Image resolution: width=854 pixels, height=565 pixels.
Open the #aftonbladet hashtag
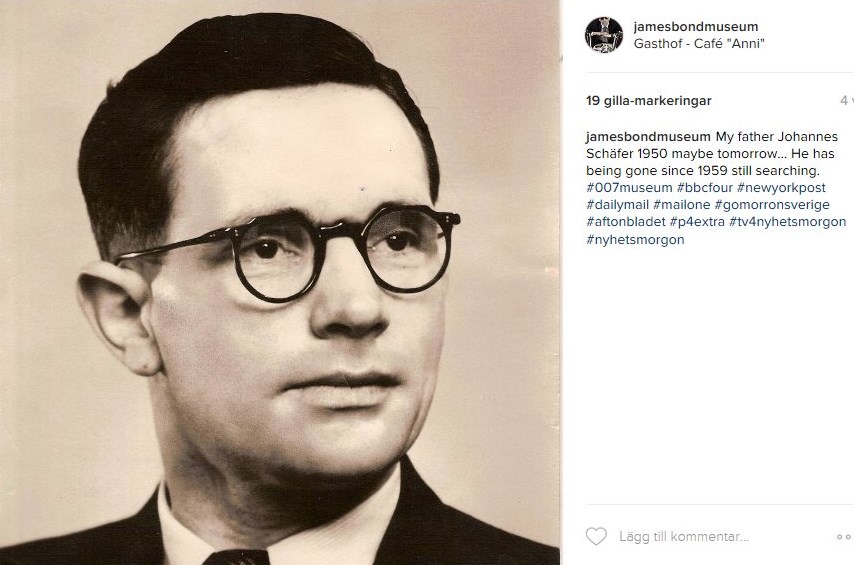[626, 222]
